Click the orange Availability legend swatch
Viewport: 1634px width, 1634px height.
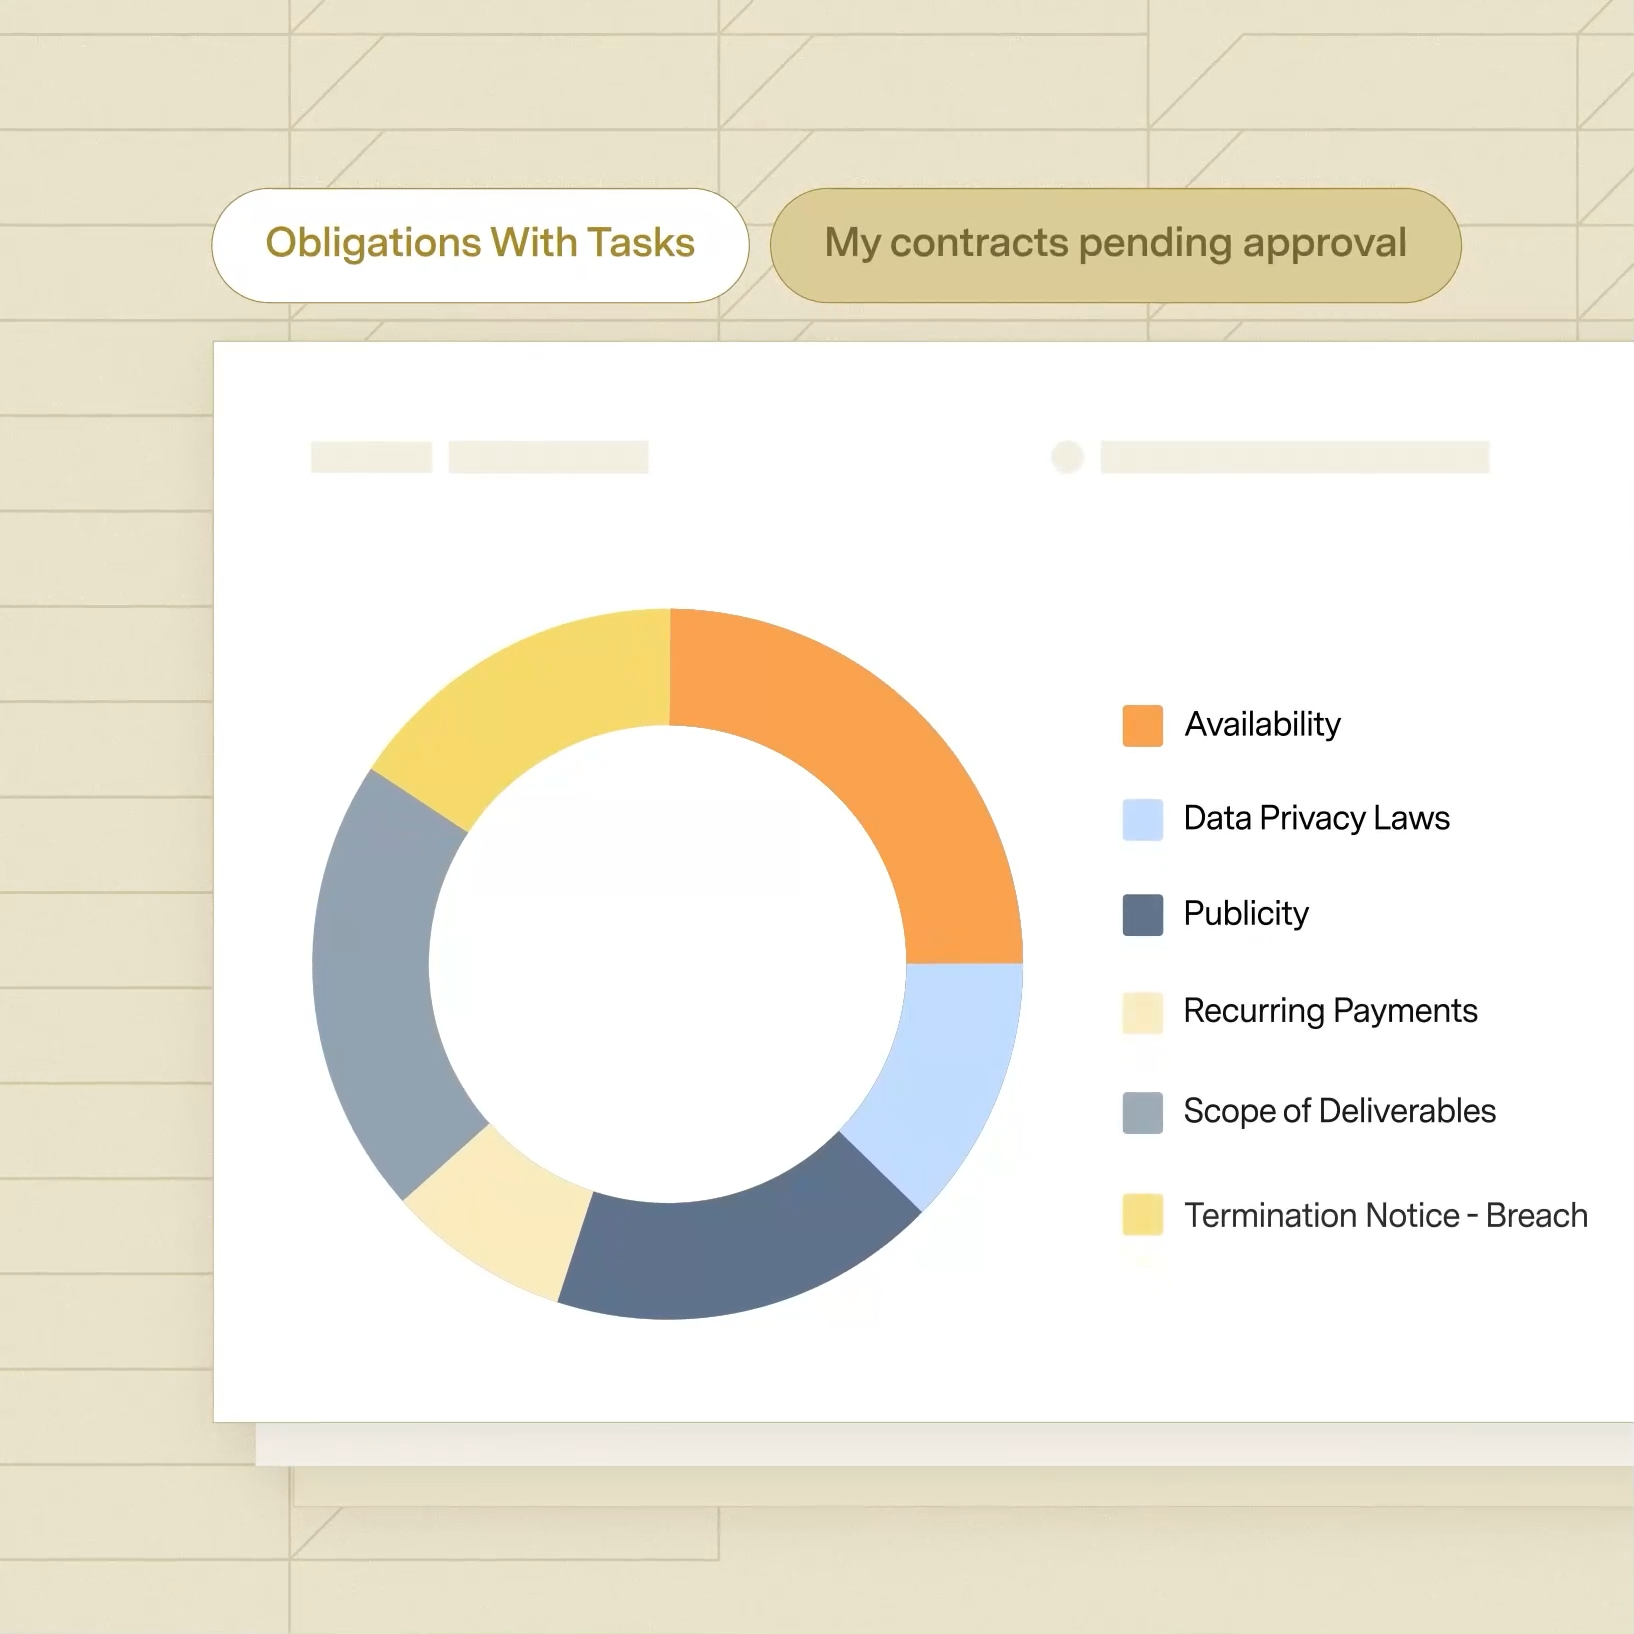pos(1142,725)
